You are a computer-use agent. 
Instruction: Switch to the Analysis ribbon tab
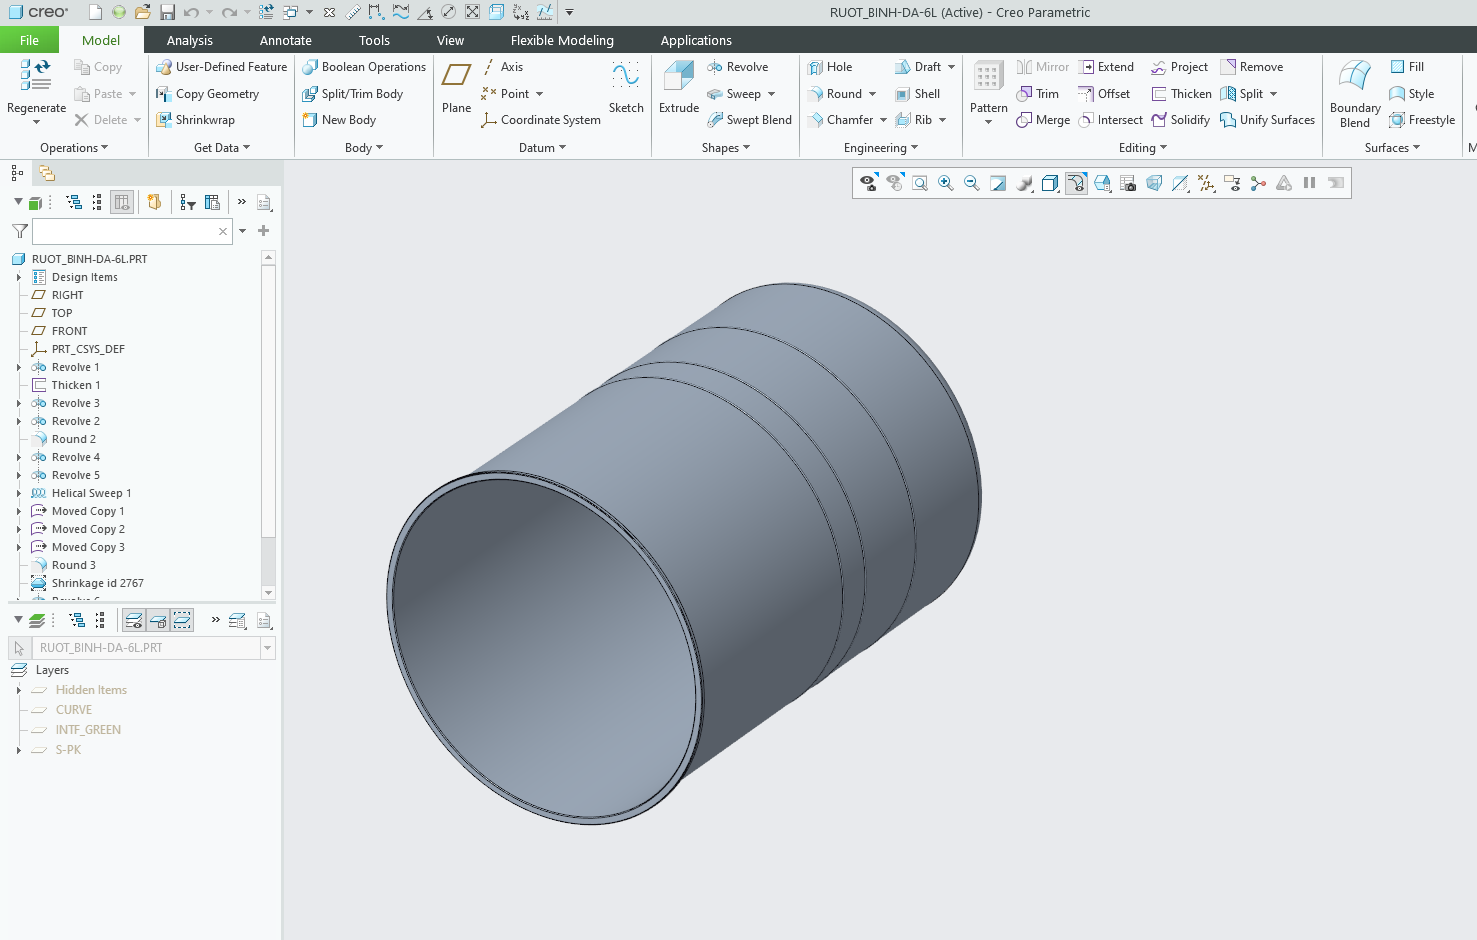189,40
